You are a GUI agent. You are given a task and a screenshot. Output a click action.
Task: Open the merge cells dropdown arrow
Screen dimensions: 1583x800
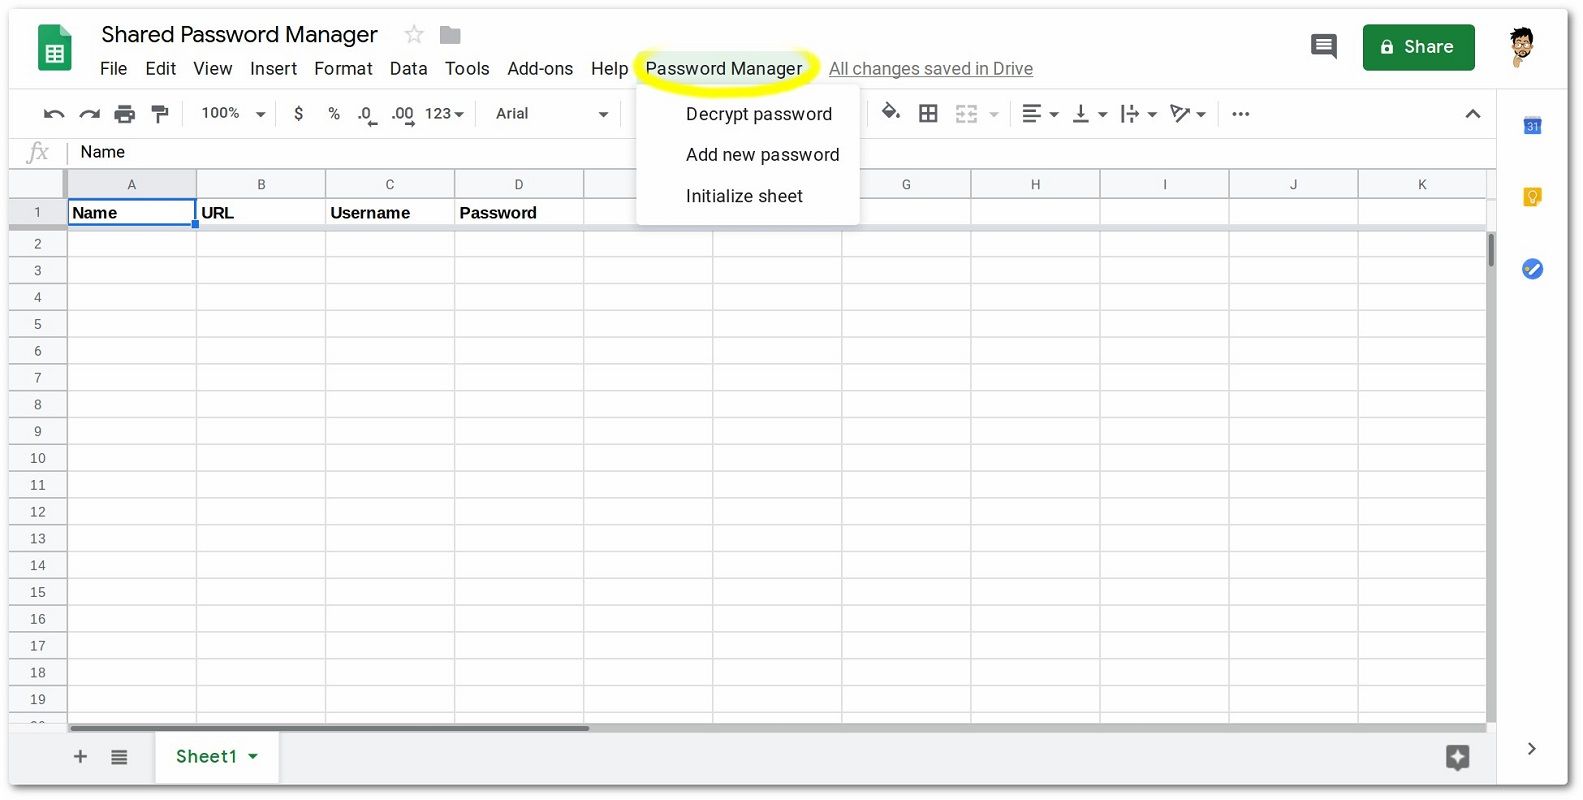pyautogui.click(x=994, y=115)
